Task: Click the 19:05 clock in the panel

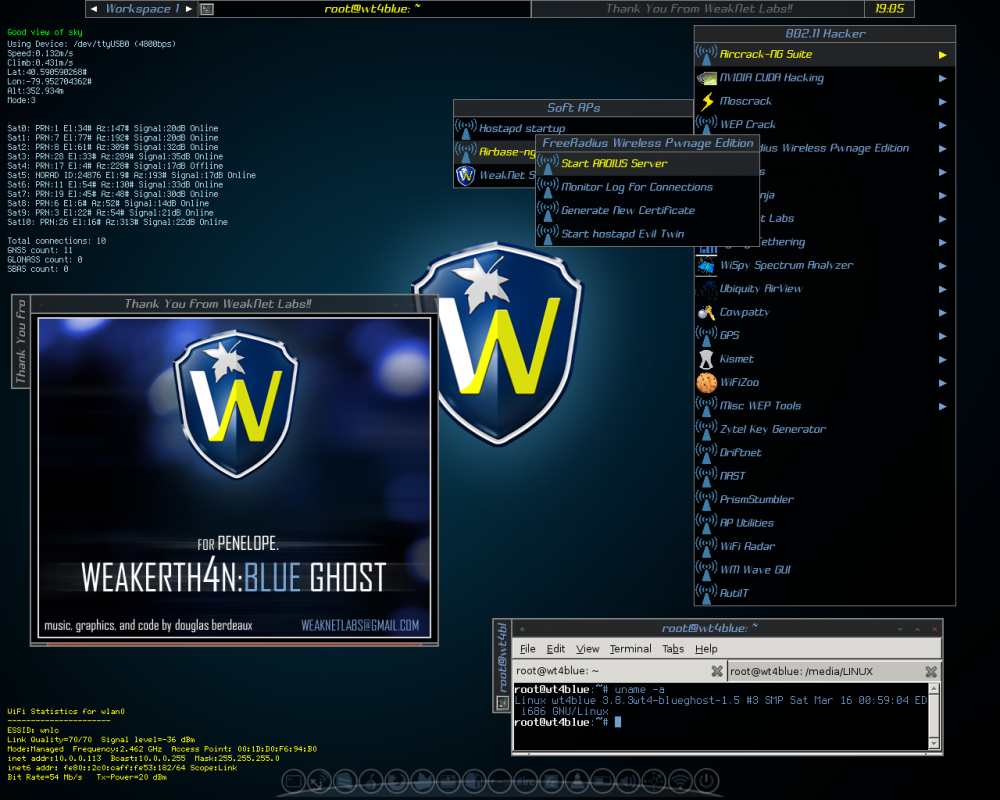Action: click(x=889, y=9)
